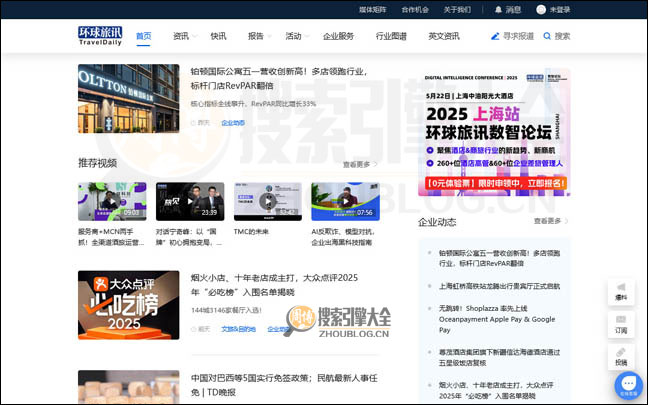The height and width of the screenshot is (405, 648).
Task: Open sidebar 铂顿国际公寓五一营收 news item
Action: click(x=499, y=258)
